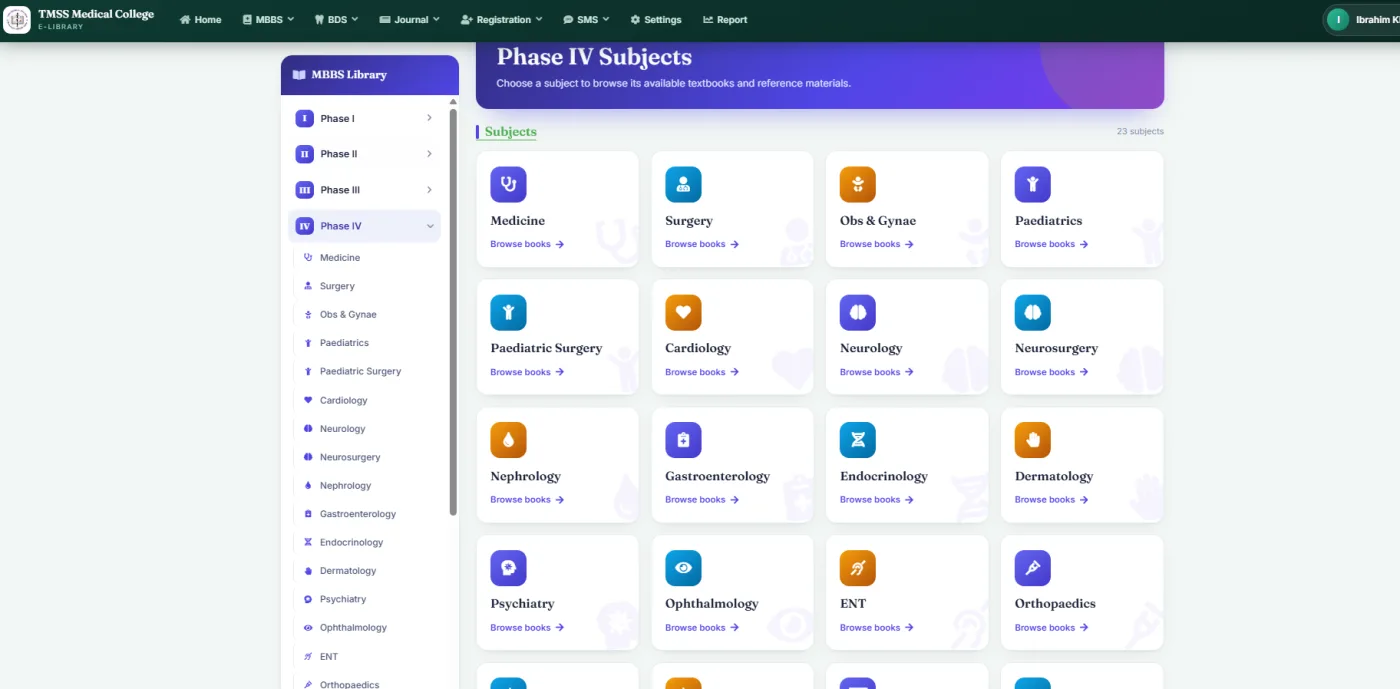Expand Phase III sidebar section
Image resolution: width=1400 pixels, height=689 pixels.
pyautogui.click(x=364, y=190)
